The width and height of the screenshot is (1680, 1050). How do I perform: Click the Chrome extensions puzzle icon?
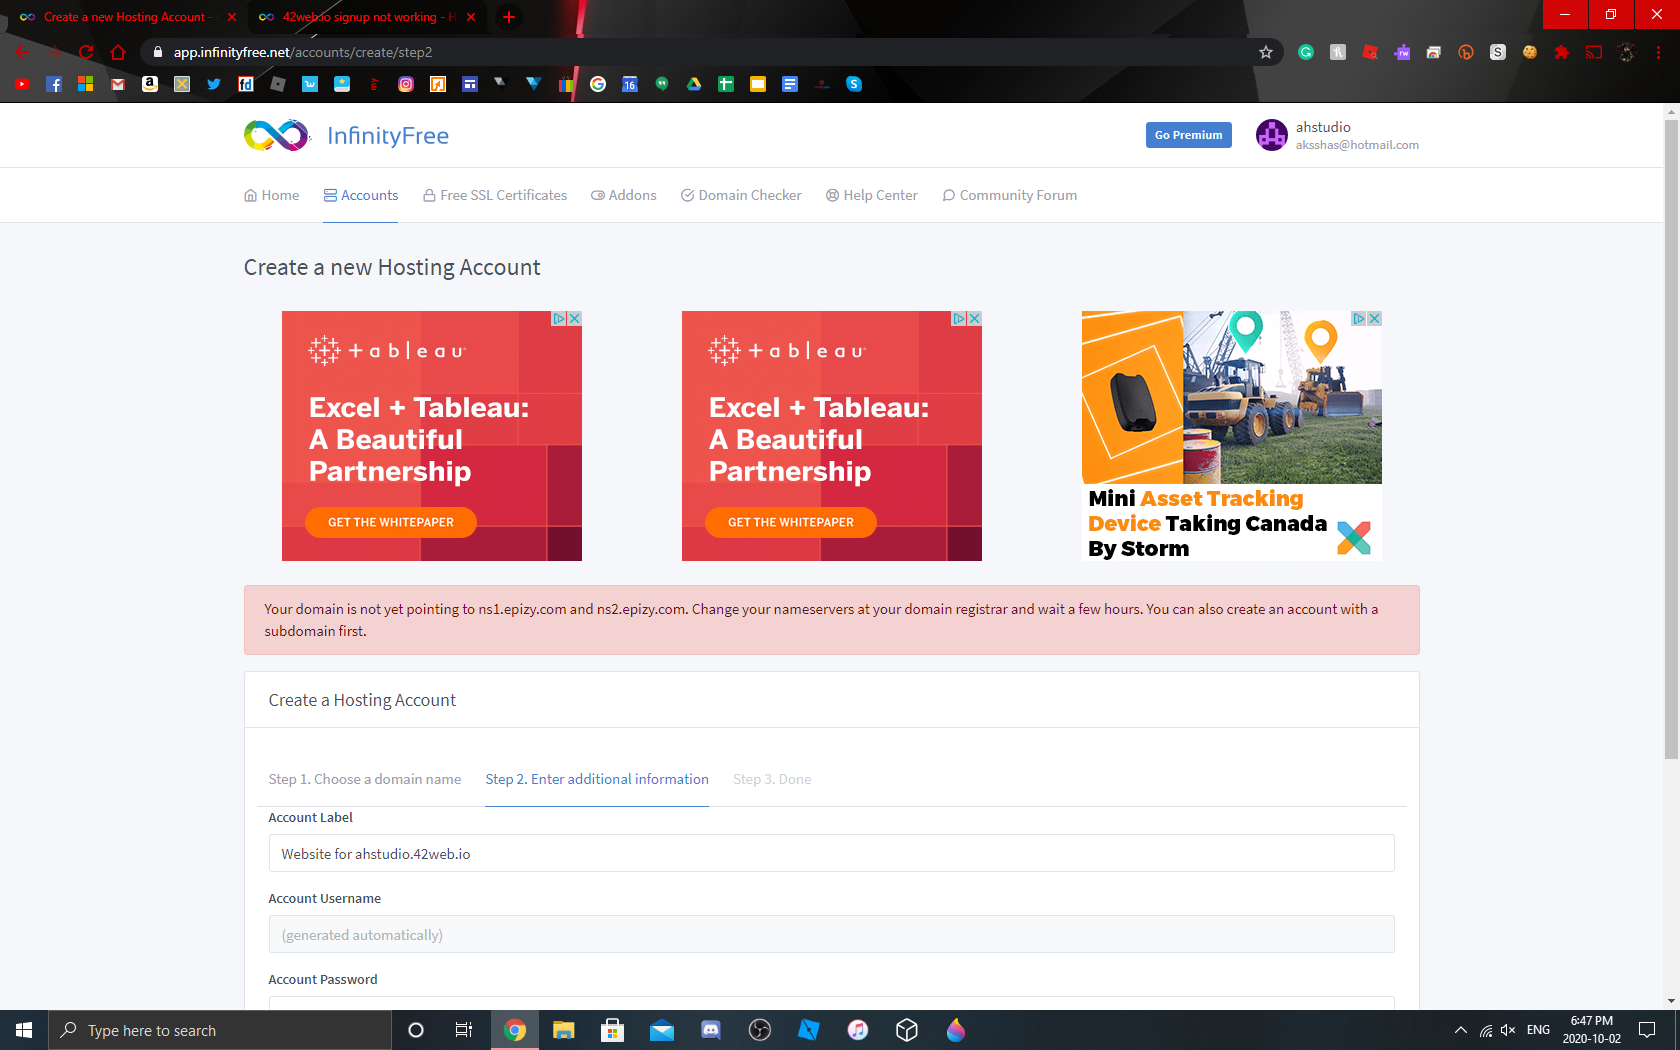(1562, 52)
